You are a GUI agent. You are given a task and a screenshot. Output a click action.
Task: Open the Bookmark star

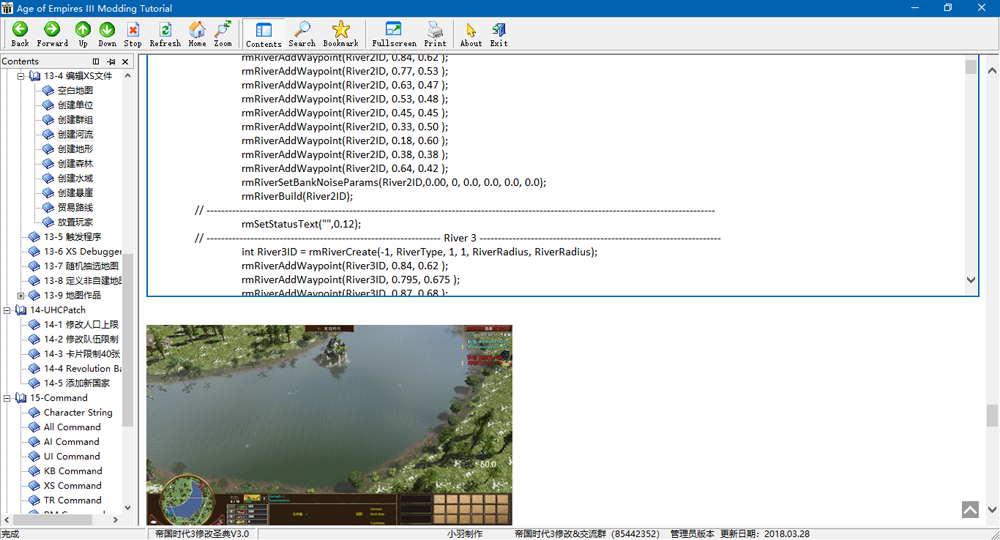(341, 34)
